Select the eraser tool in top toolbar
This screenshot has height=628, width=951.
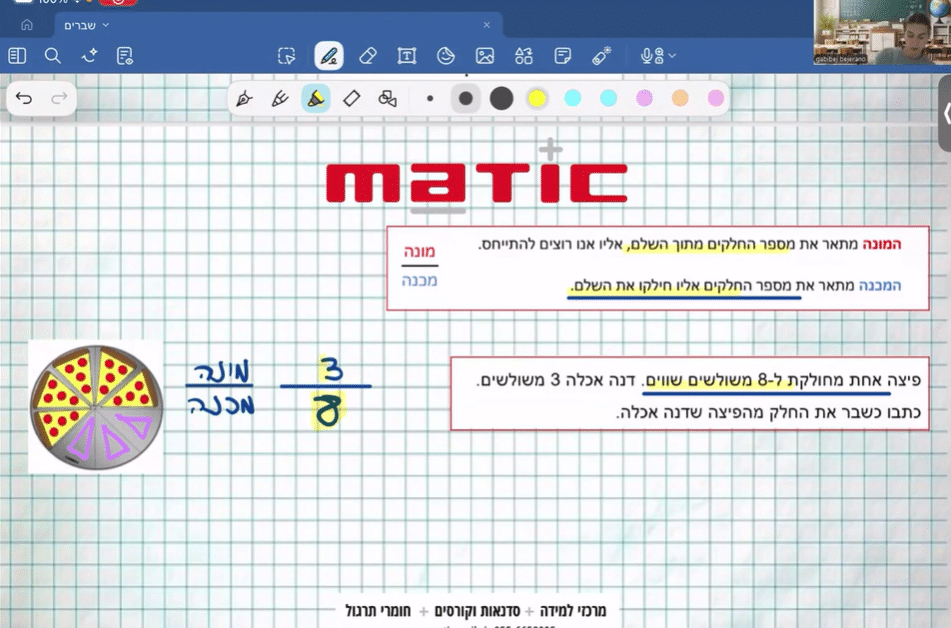tap(368, 56)
